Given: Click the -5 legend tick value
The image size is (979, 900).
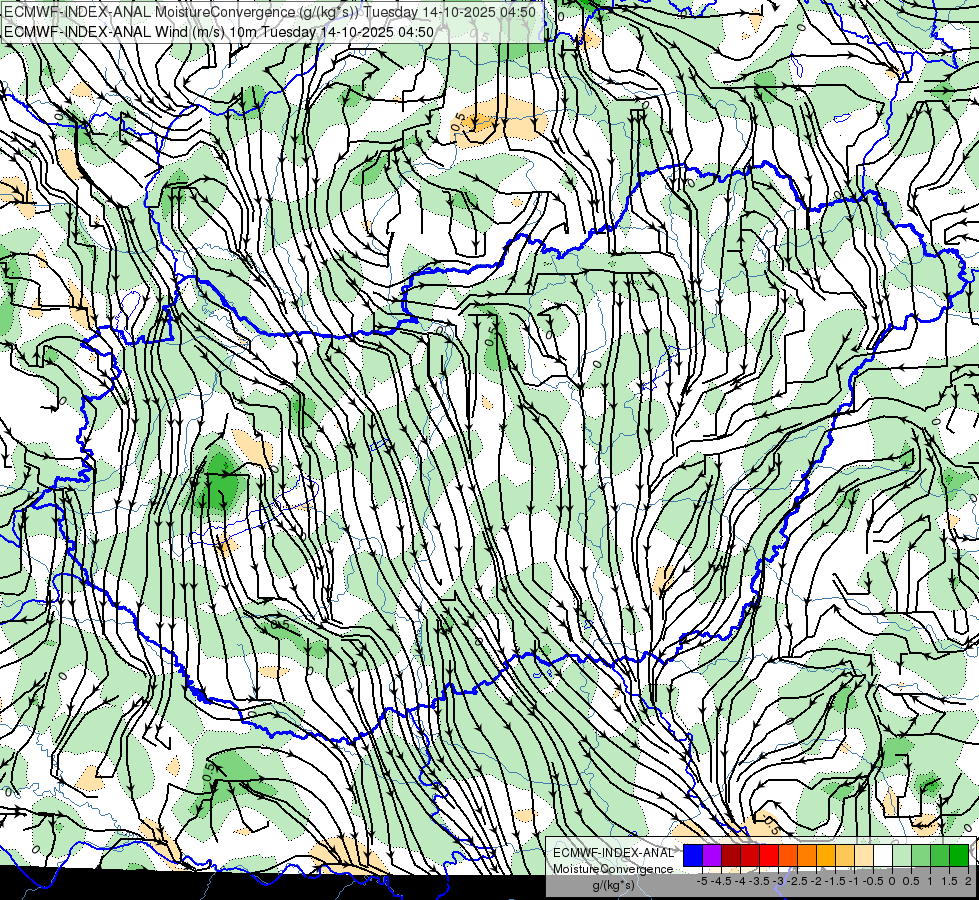Looking at the screenshot, I should click(x=702, y=881).
